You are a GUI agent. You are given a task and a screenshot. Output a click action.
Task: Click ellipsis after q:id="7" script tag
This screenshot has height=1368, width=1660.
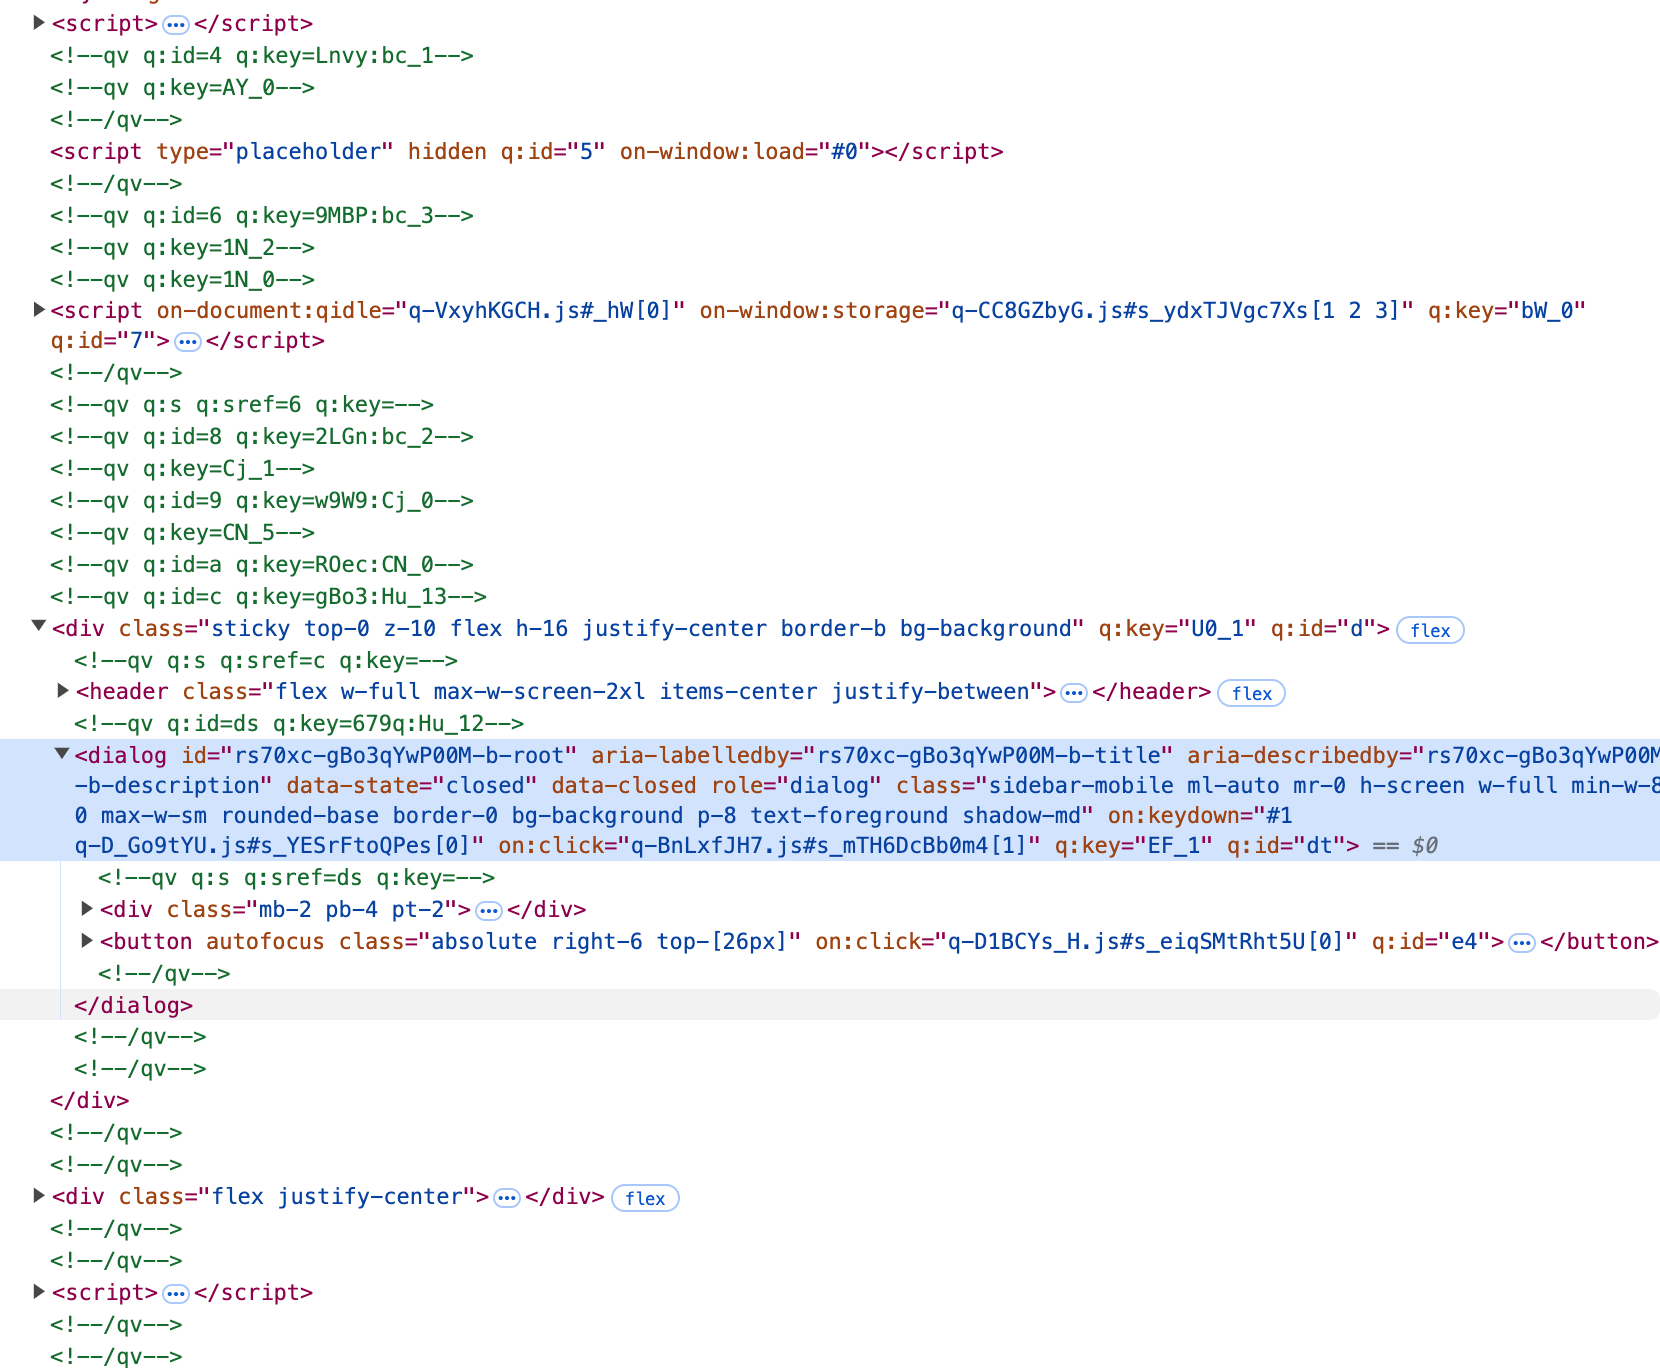pyautogui.click(x=188, y=342)
